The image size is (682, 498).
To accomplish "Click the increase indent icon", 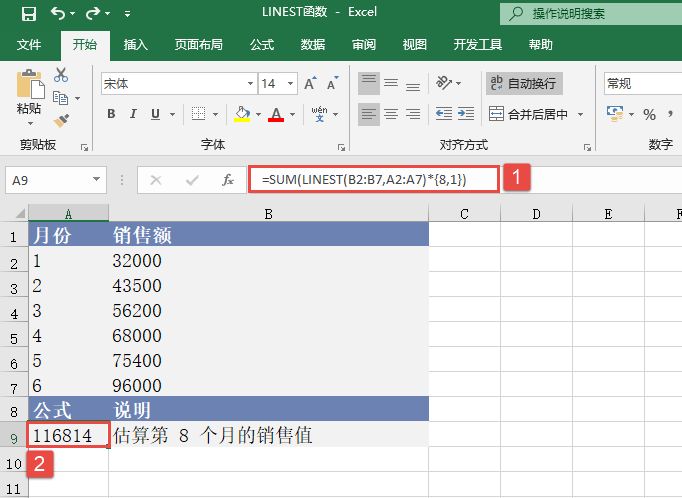I will [x=467, y=114].
